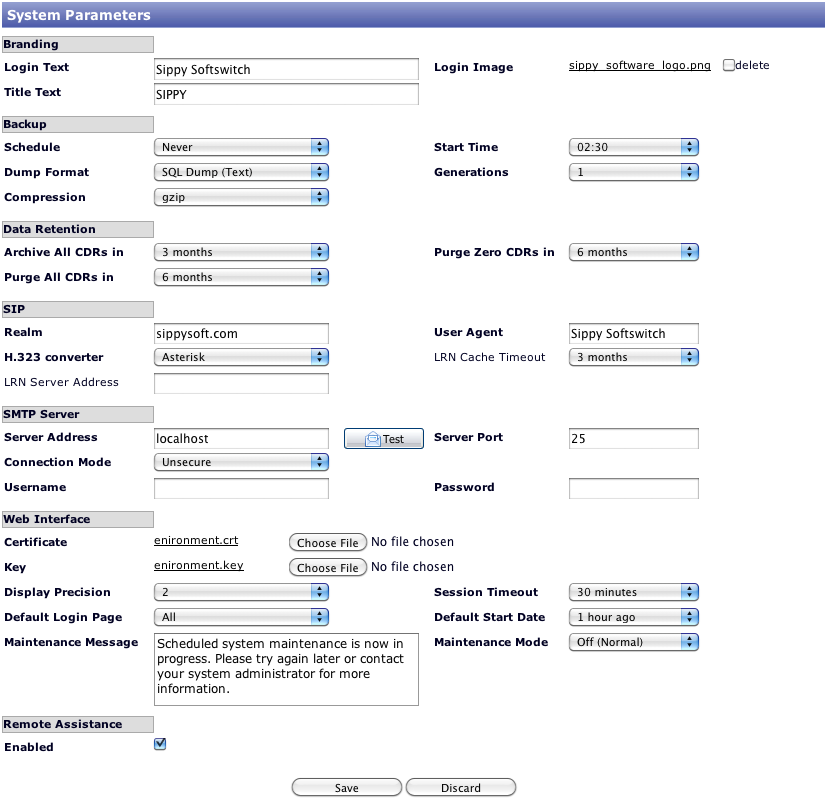Image resolution: width=825 pixels, height=802 pixels.
Task: Click the Test button with envelope icon
Action: pyautogui.click(x=384, y=439)
